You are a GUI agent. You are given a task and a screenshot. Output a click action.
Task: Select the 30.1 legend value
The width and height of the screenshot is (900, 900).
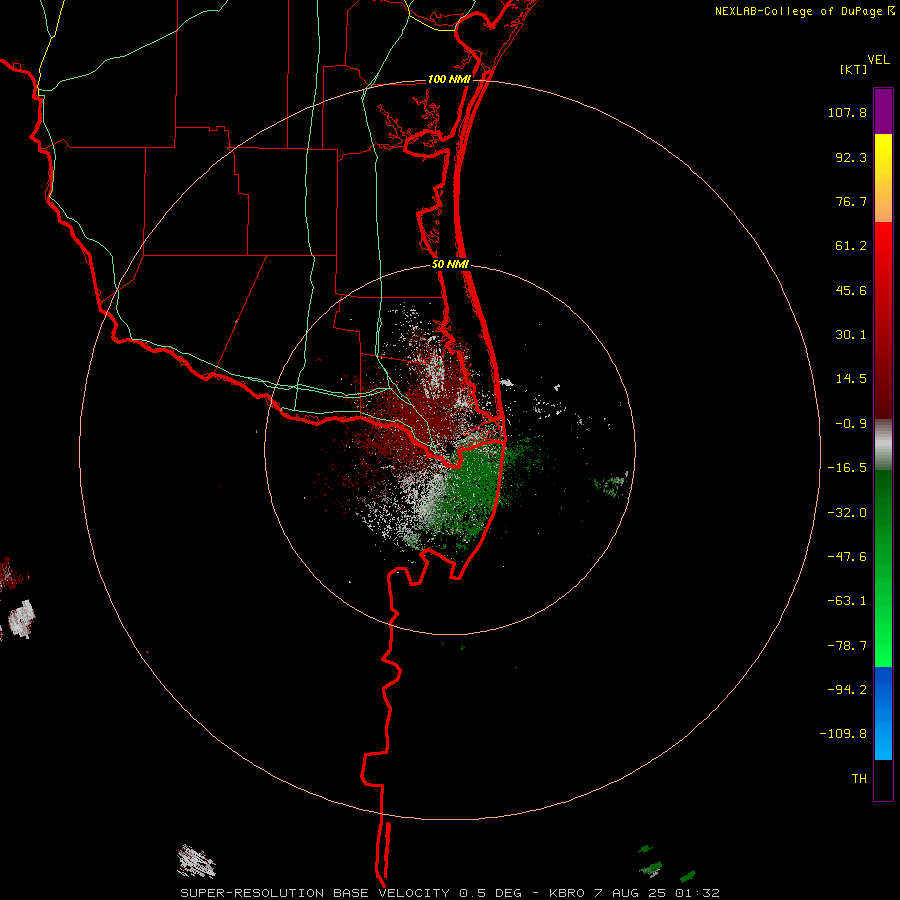click(x=851, y=335)
